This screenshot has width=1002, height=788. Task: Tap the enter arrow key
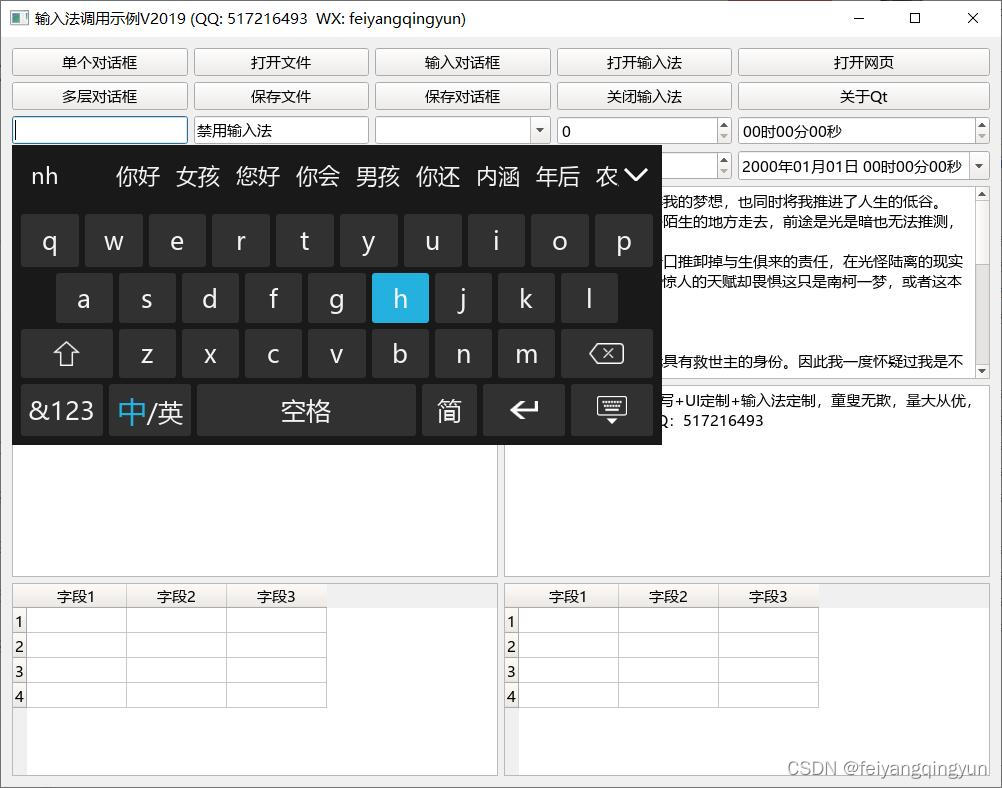click(524, 410)
